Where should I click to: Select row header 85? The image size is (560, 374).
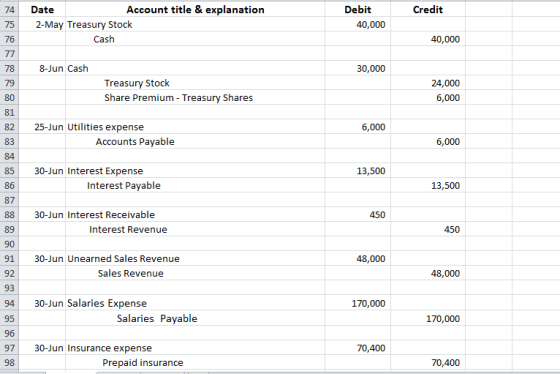tap(9, 171)
